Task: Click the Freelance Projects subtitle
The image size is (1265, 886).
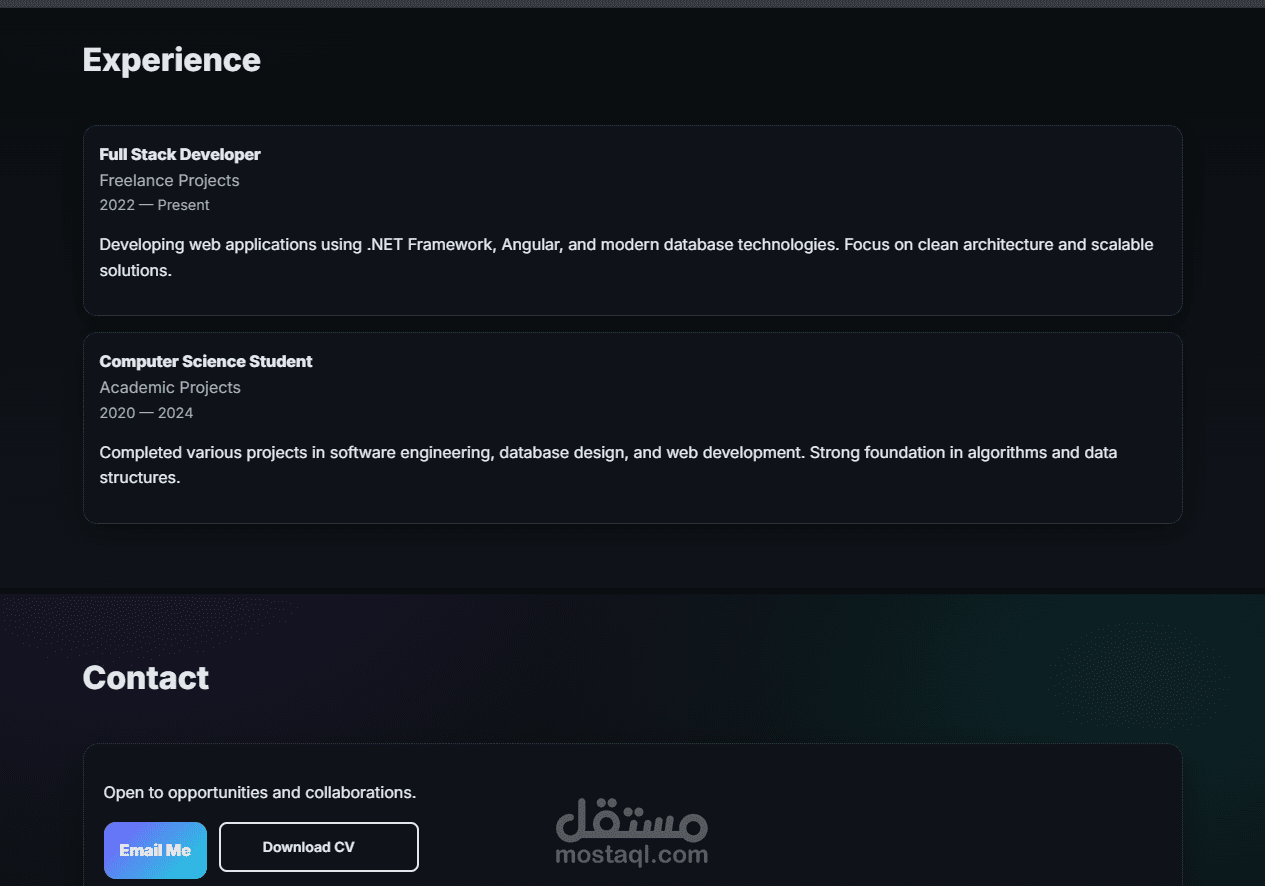Action: 169,180
